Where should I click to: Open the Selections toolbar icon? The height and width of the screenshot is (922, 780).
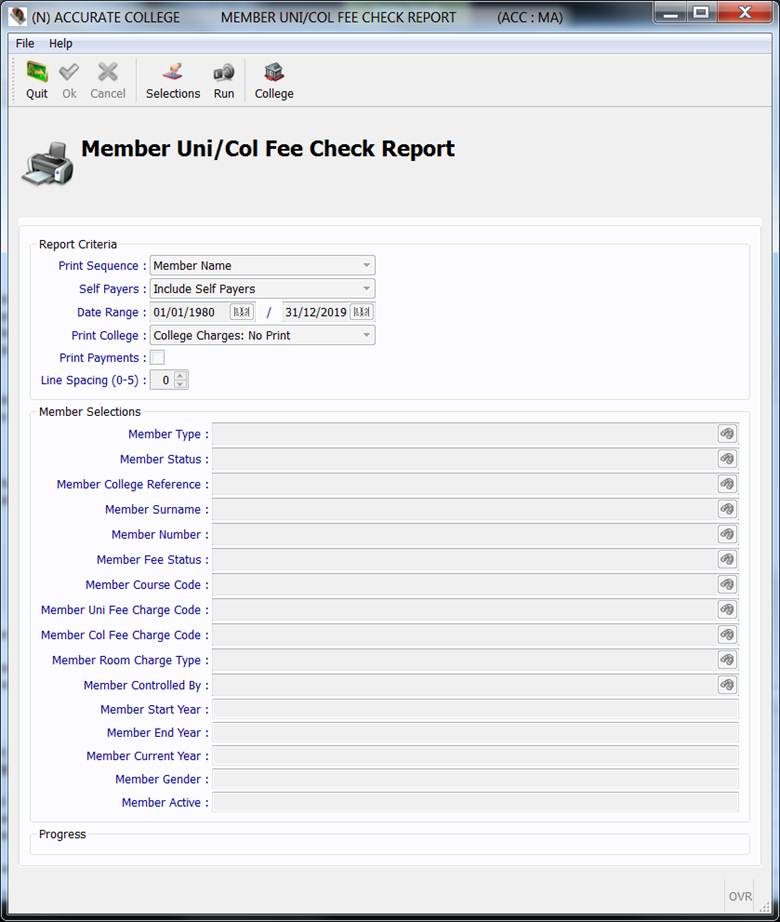pos(173,80)
